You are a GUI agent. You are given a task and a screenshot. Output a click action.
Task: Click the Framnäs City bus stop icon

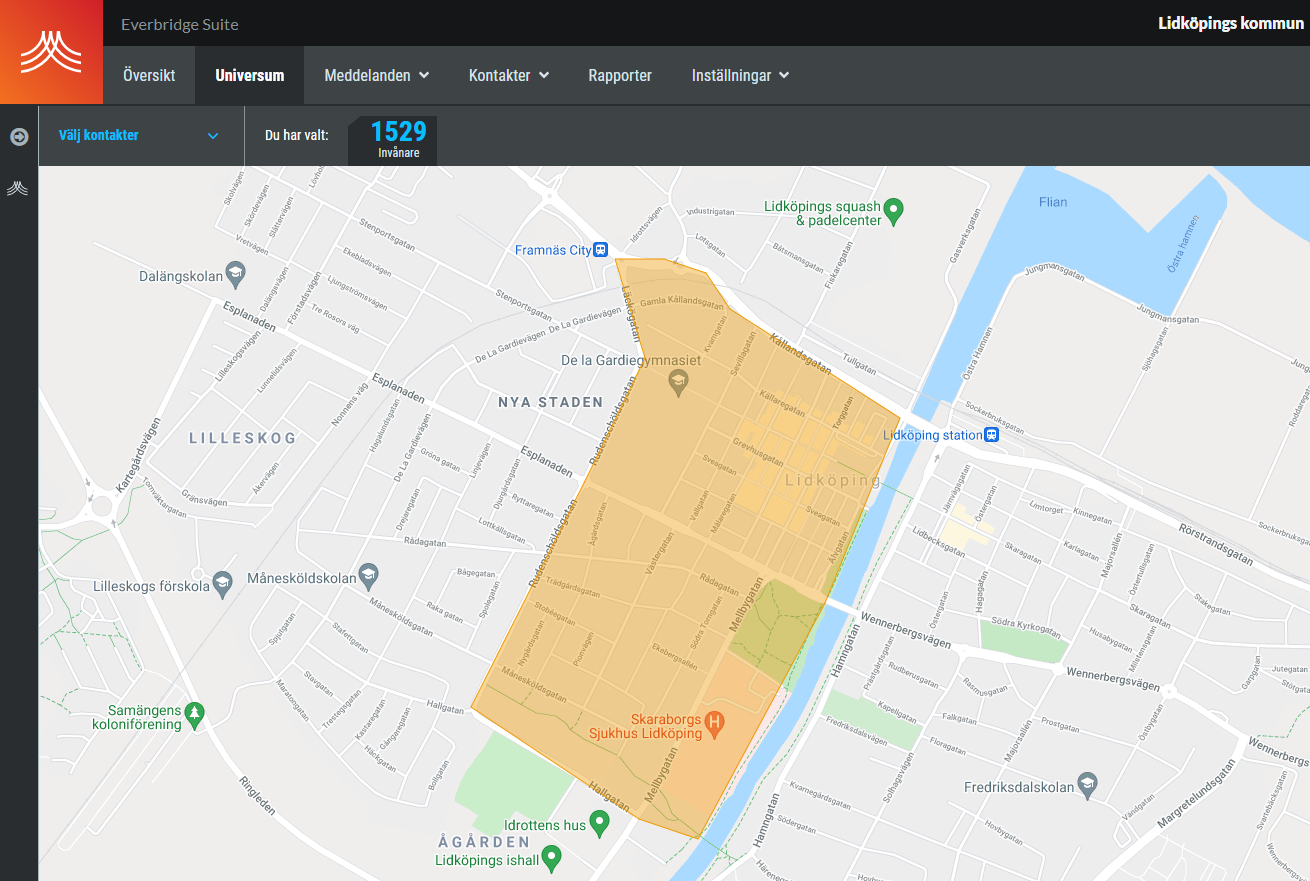[600, 250]
